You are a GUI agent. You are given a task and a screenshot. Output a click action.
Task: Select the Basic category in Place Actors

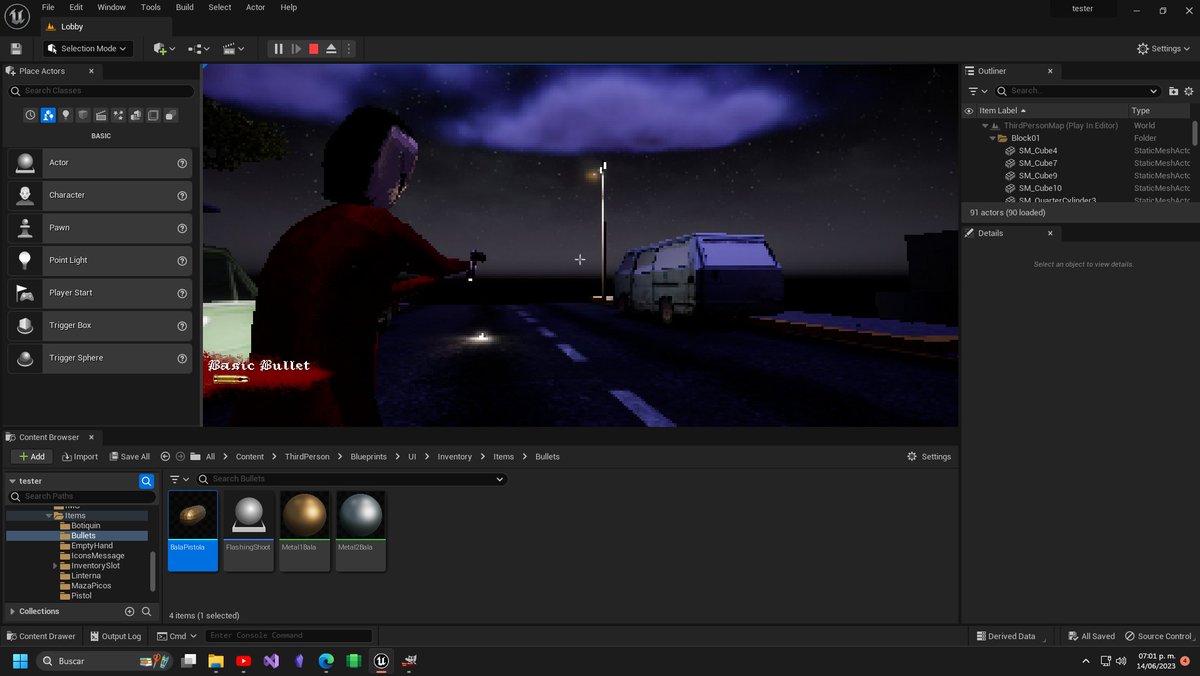48,115
